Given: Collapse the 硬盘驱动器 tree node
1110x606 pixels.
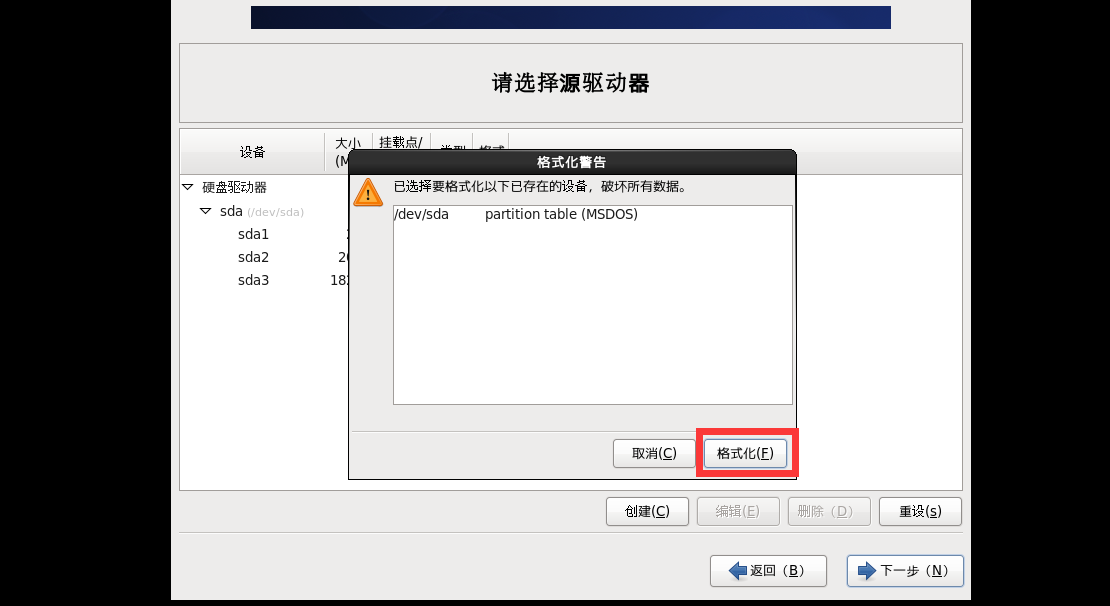Looking at the screenshot, I should (x=188, y=188).
